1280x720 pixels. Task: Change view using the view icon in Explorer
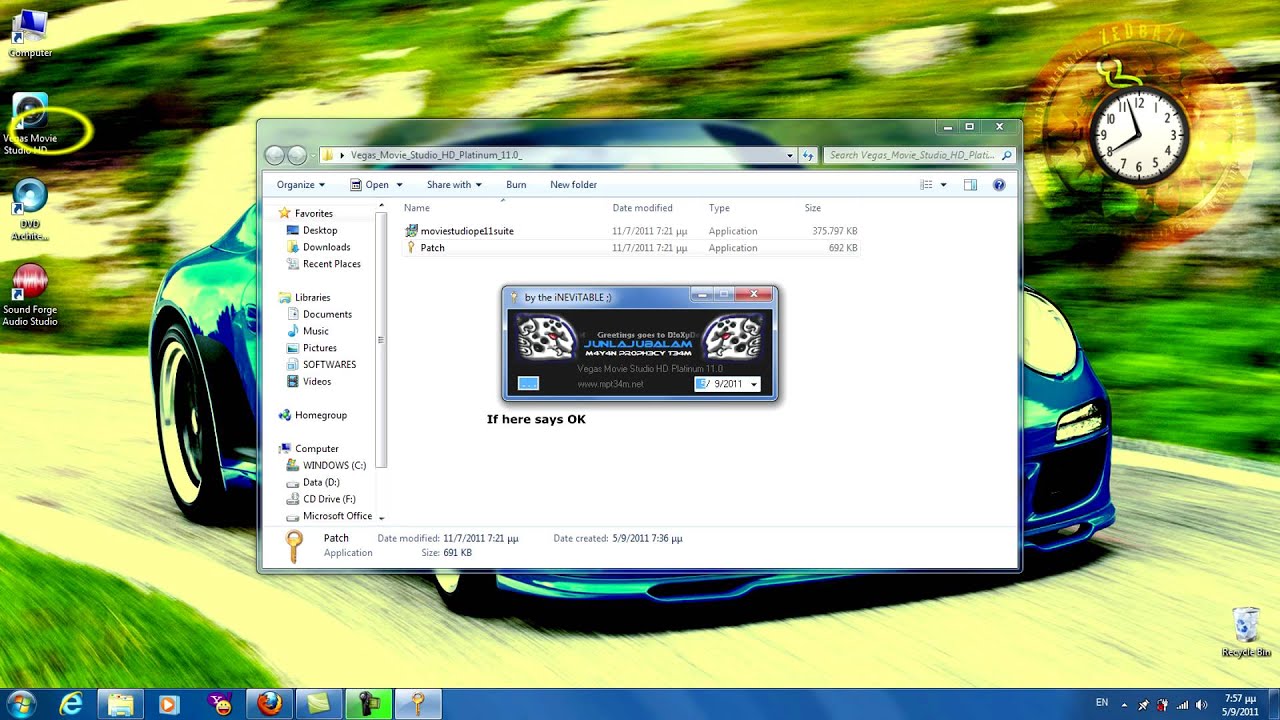[926, 185]
